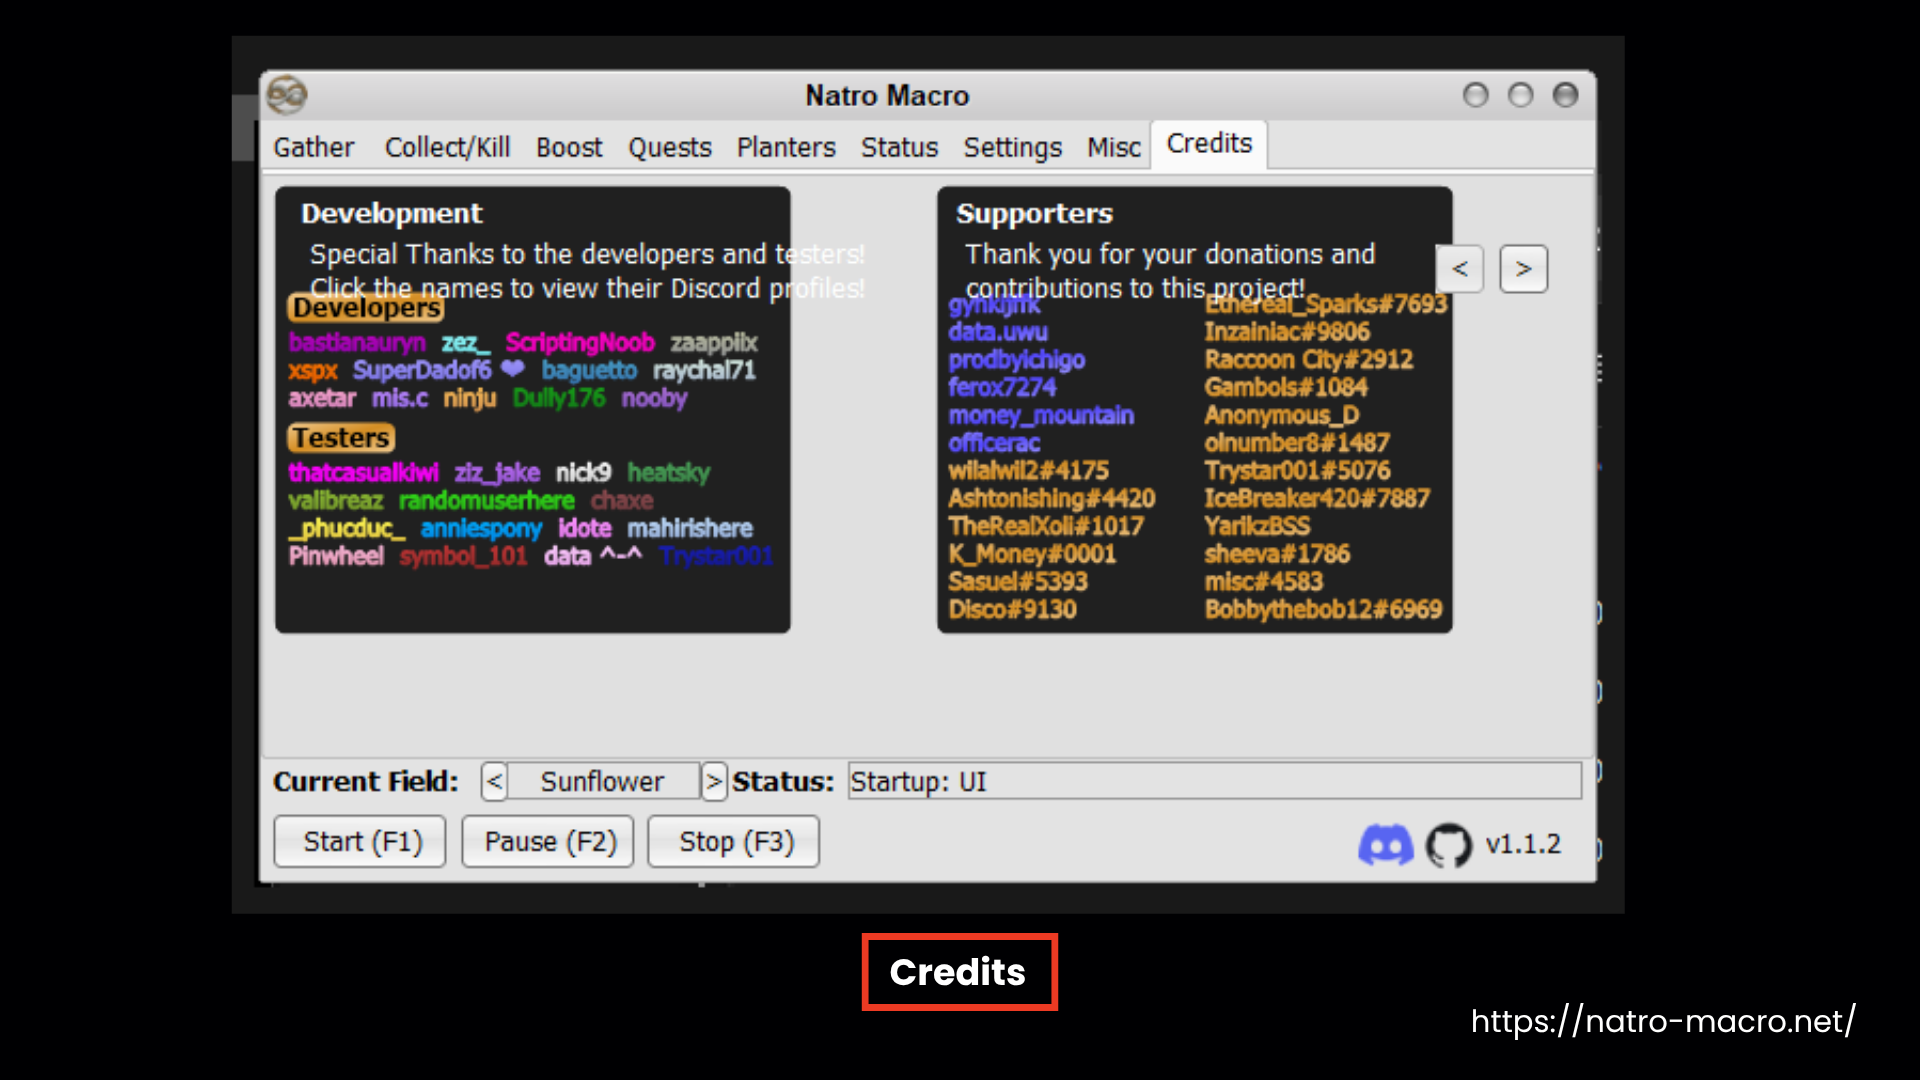1920x1080 pixels.
Task: Open nooby developer profile
Action: (655, 398)
